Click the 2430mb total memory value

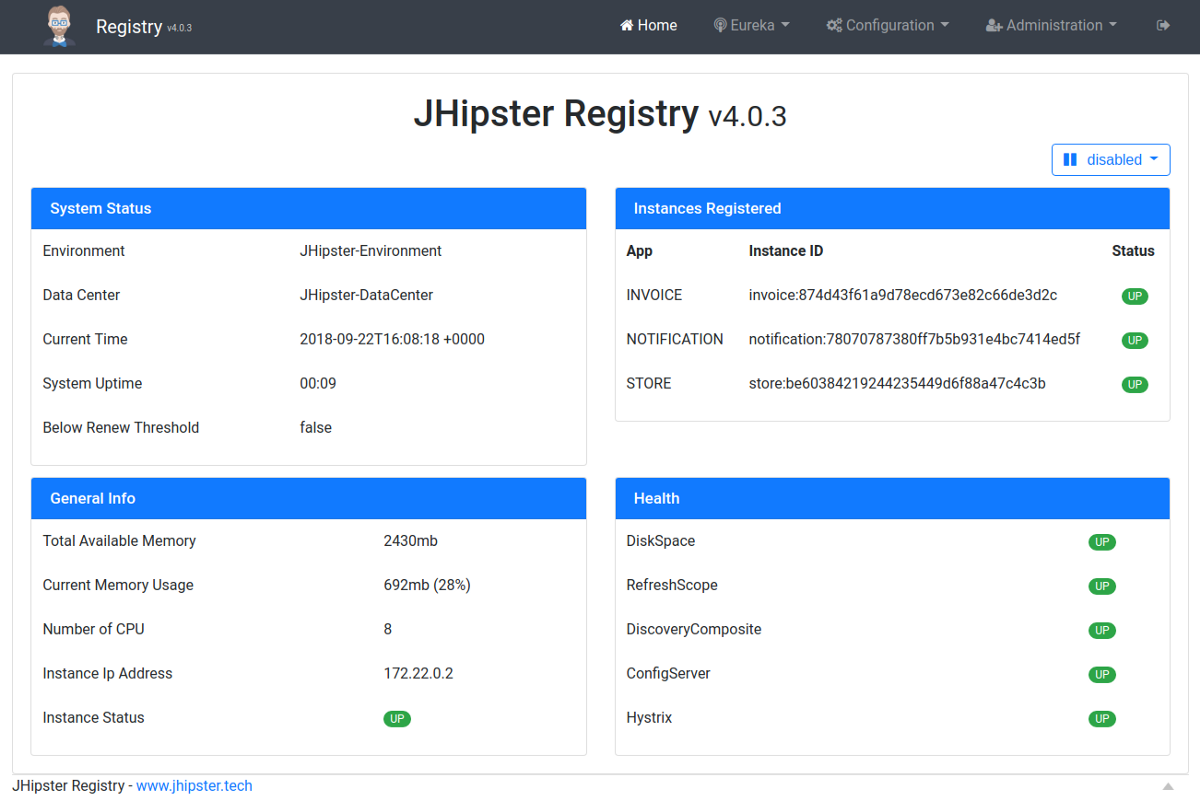(411, 541)
